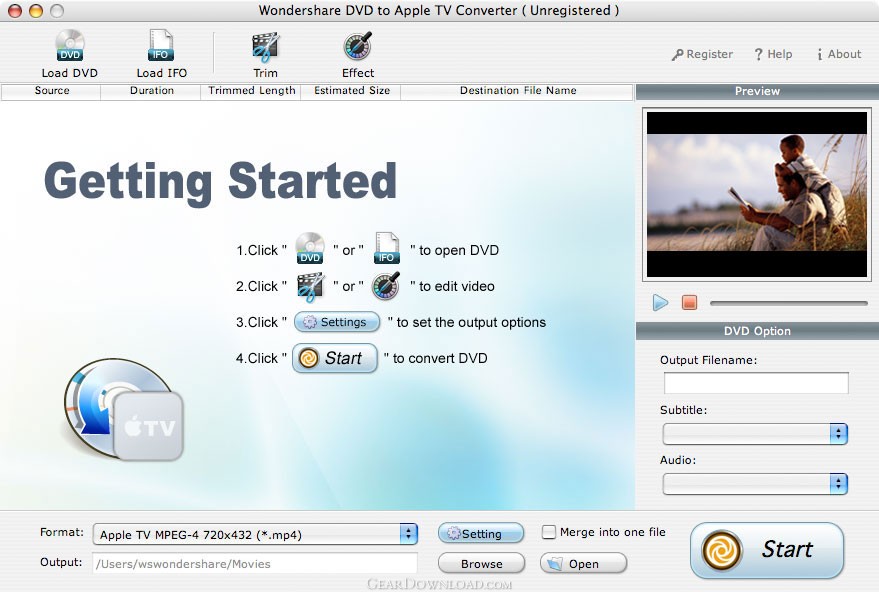Open the Format dropdown list
879x592 pixels.
tap(255, 534)
